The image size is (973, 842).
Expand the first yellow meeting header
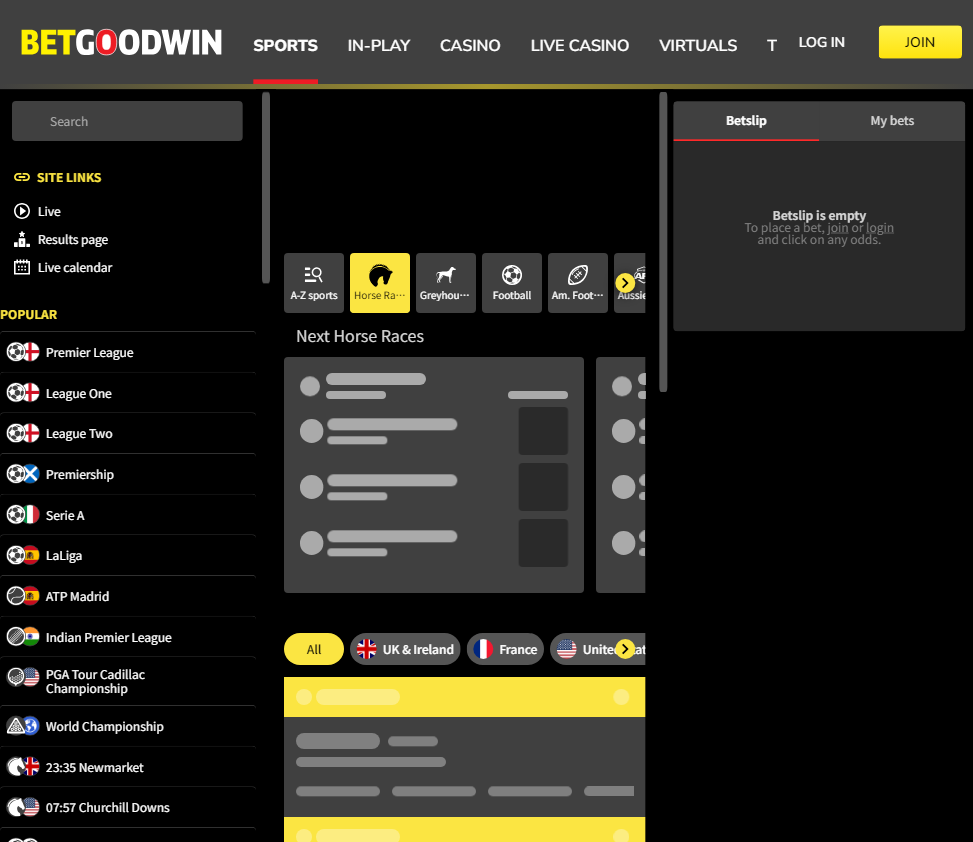[x=464, y=697]
